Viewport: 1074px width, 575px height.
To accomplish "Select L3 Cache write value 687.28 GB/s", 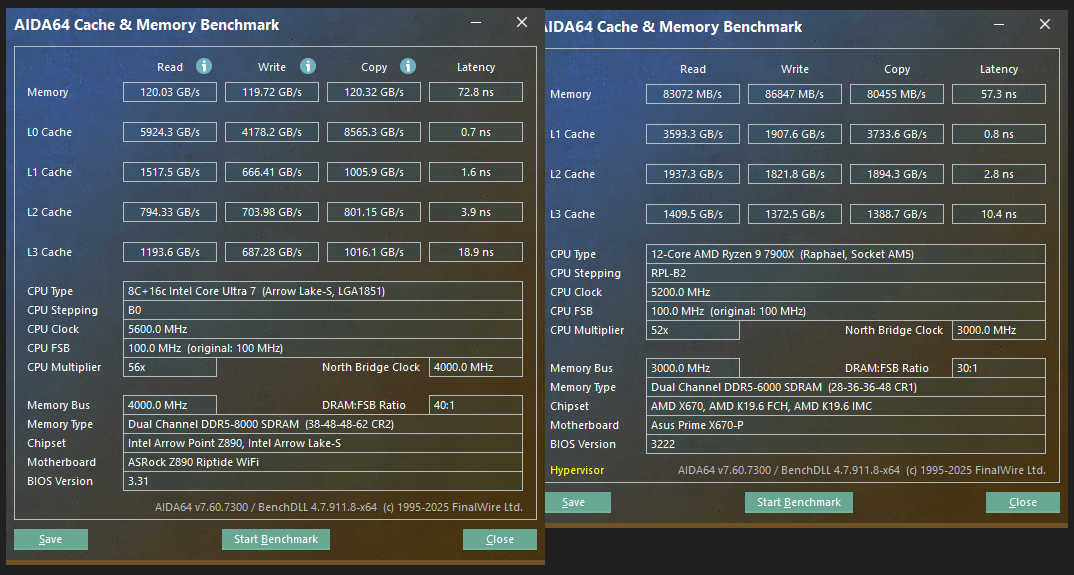I will point(272,252).
